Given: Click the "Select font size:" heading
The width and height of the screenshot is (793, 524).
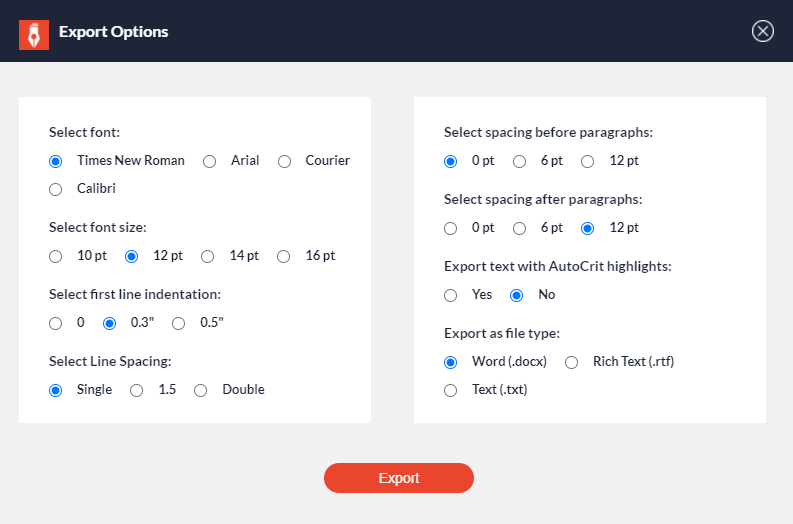Looking at the screenshot, I should pos(98,228).
